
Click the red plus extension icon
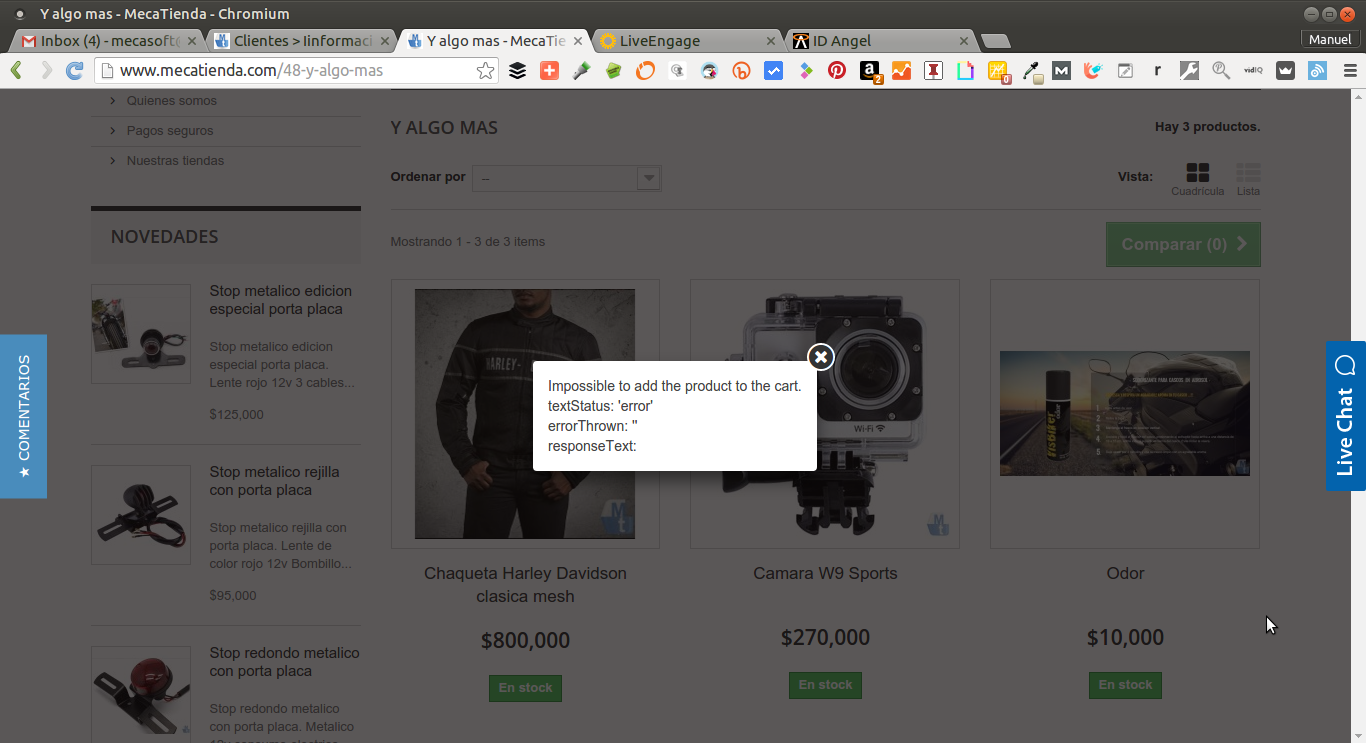click(x=549, y=71)
